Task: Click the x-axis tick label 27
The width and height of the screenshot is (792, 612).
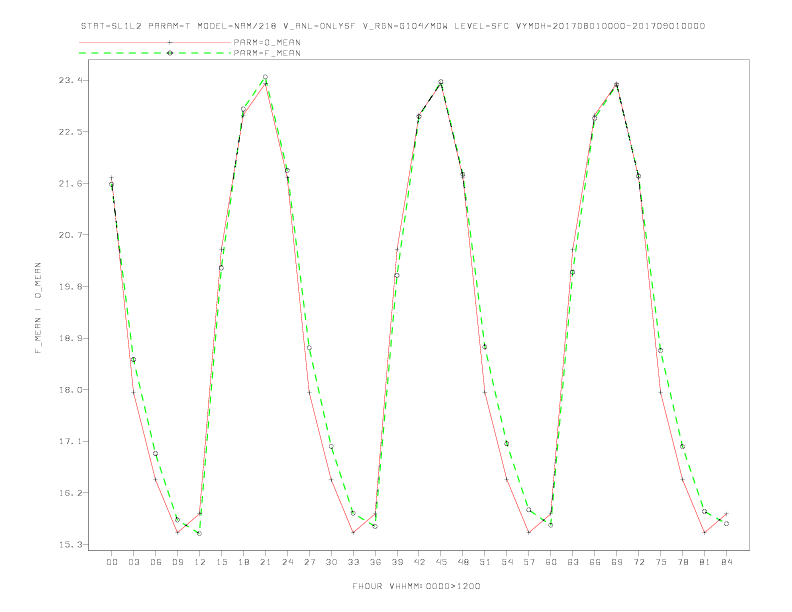Action: [309, 562]
